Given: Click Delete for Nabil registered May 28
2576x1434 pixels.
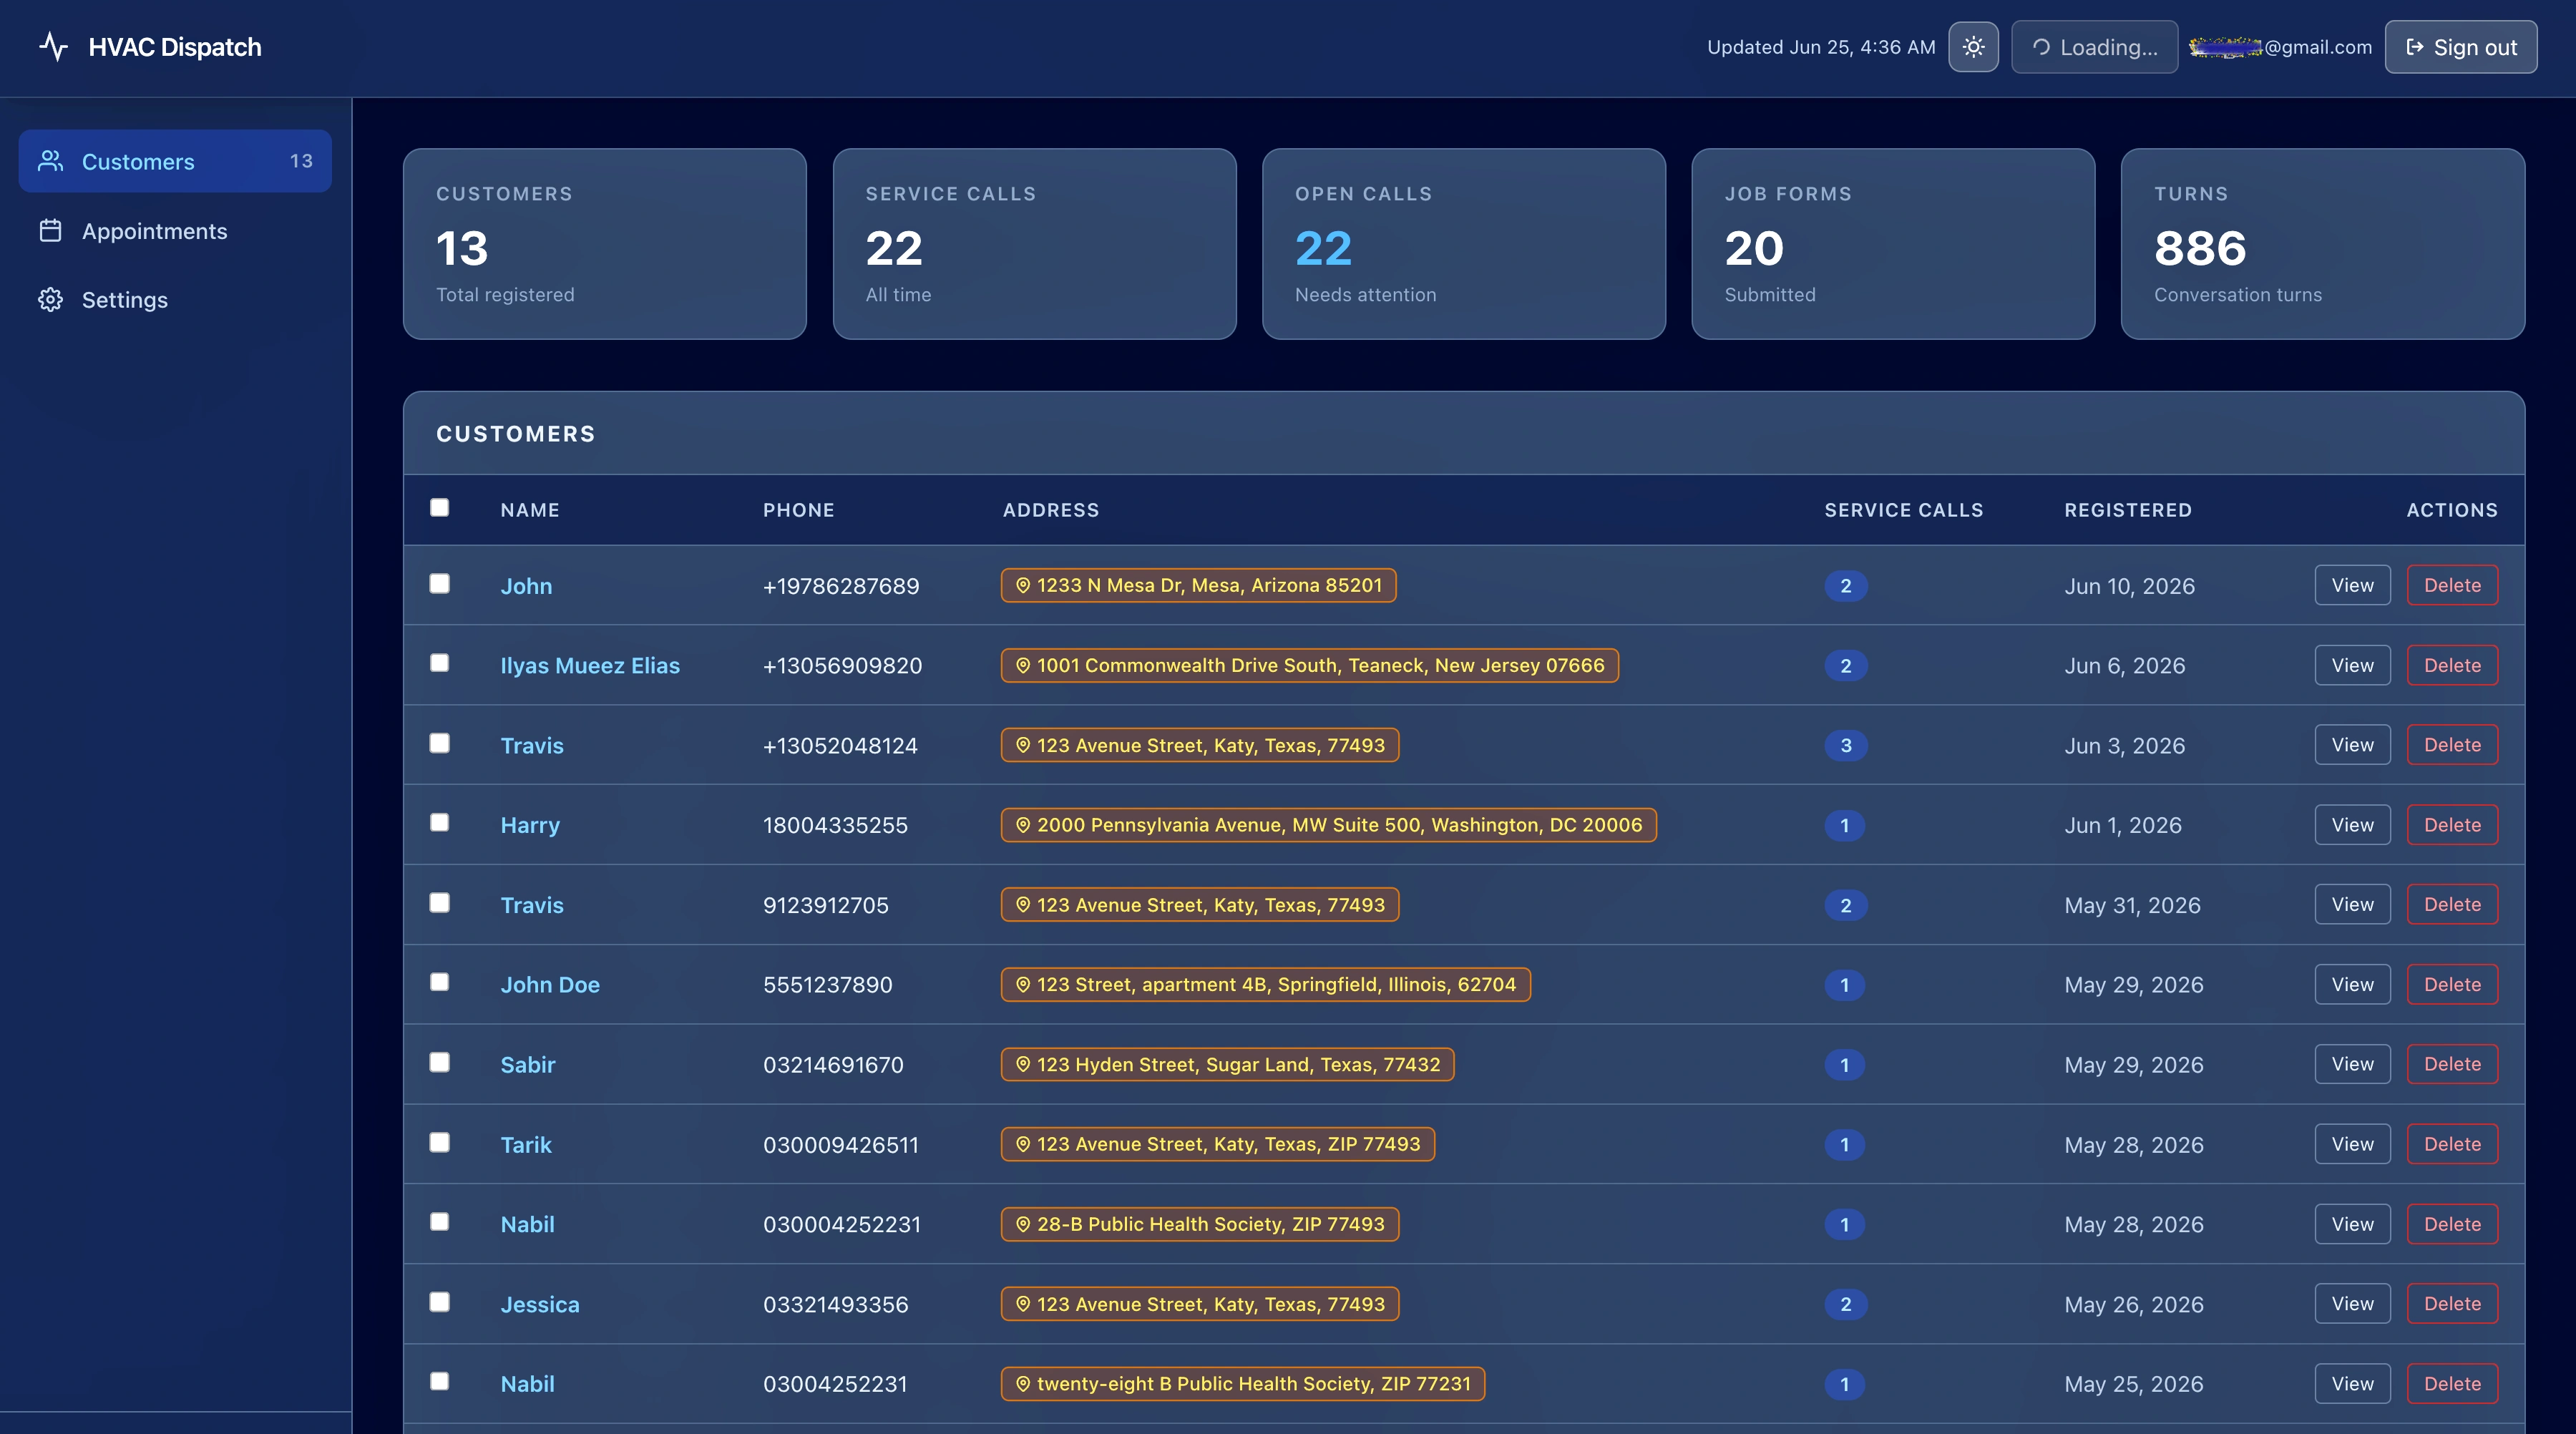Looking at the screenshot, I should pos(2452,1224).
